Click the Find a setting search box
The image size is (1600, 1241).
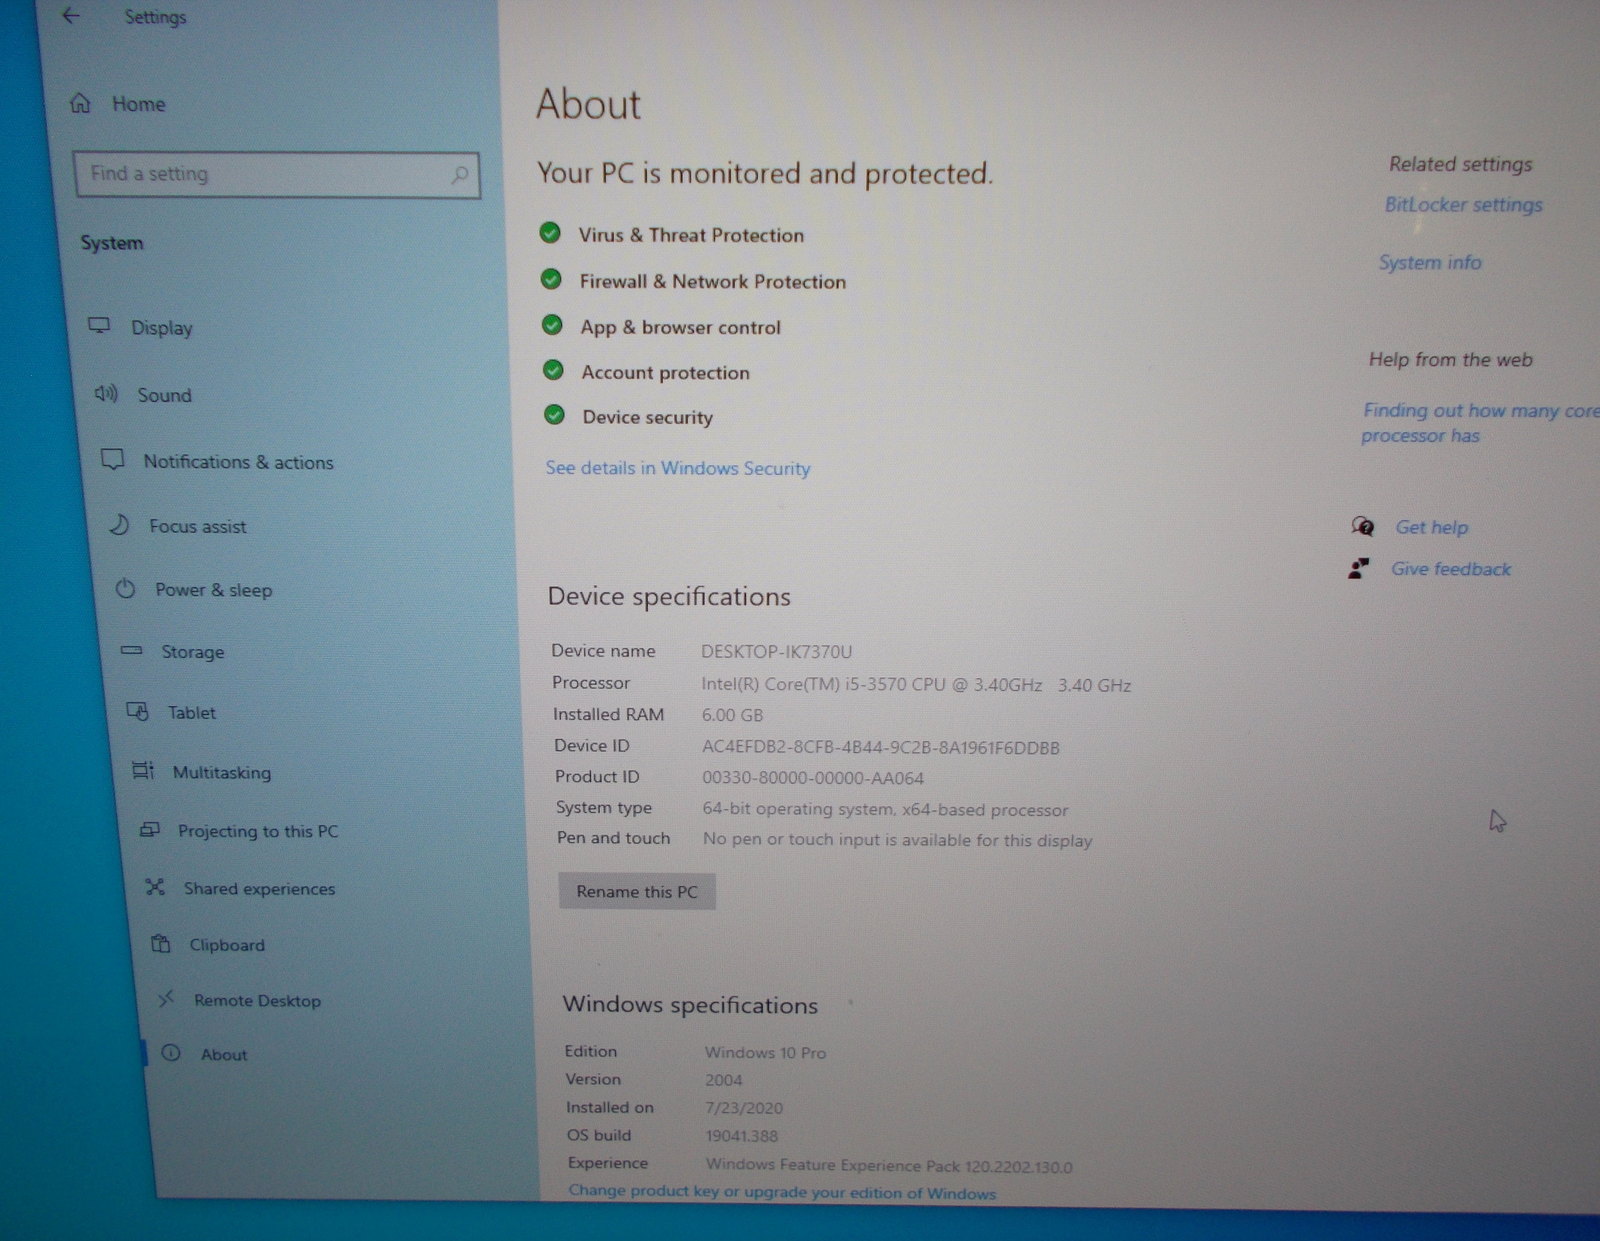tap(265, 174)
